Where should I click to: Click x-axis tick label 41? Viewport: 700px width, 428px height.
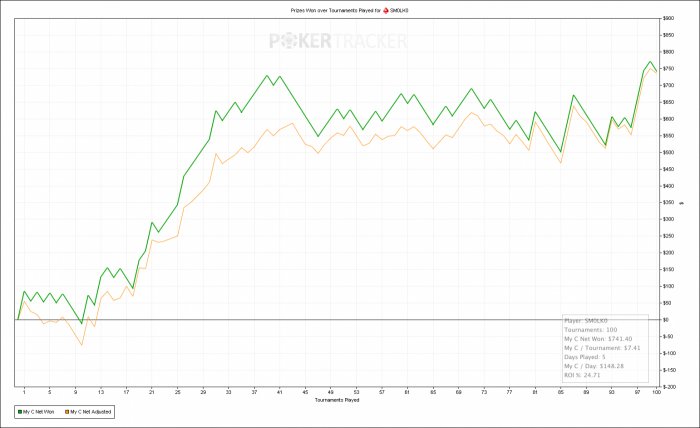pyautogui.click(x=280, y=392)
